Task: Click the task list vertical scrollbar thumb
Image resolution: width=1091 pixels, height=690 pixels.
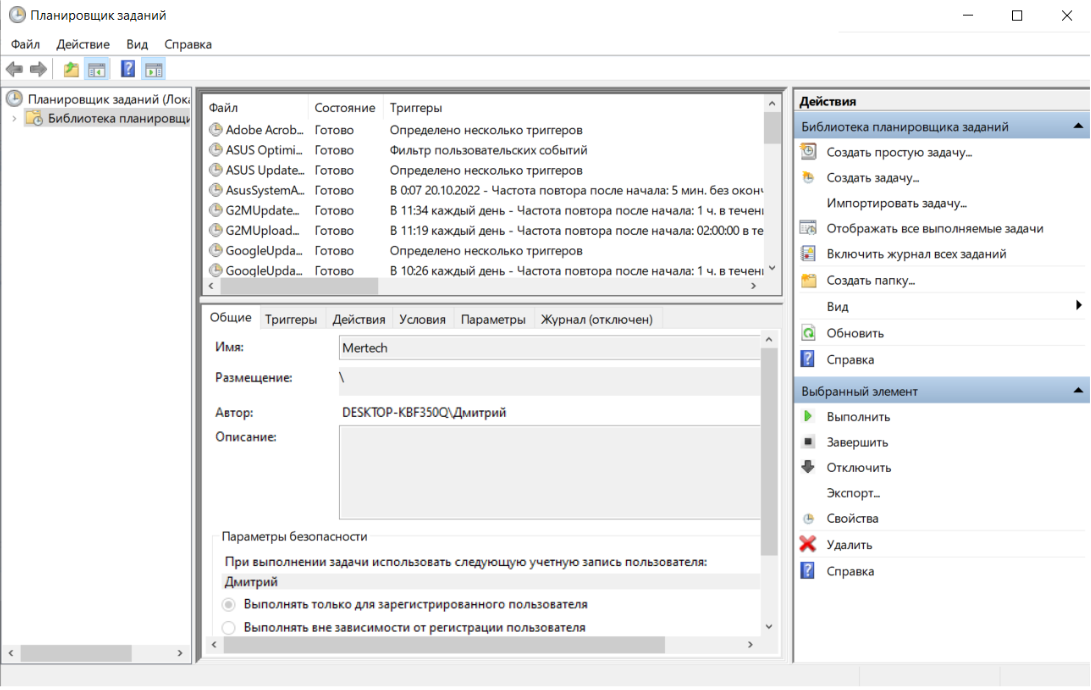Action: [x=772, y=129]
